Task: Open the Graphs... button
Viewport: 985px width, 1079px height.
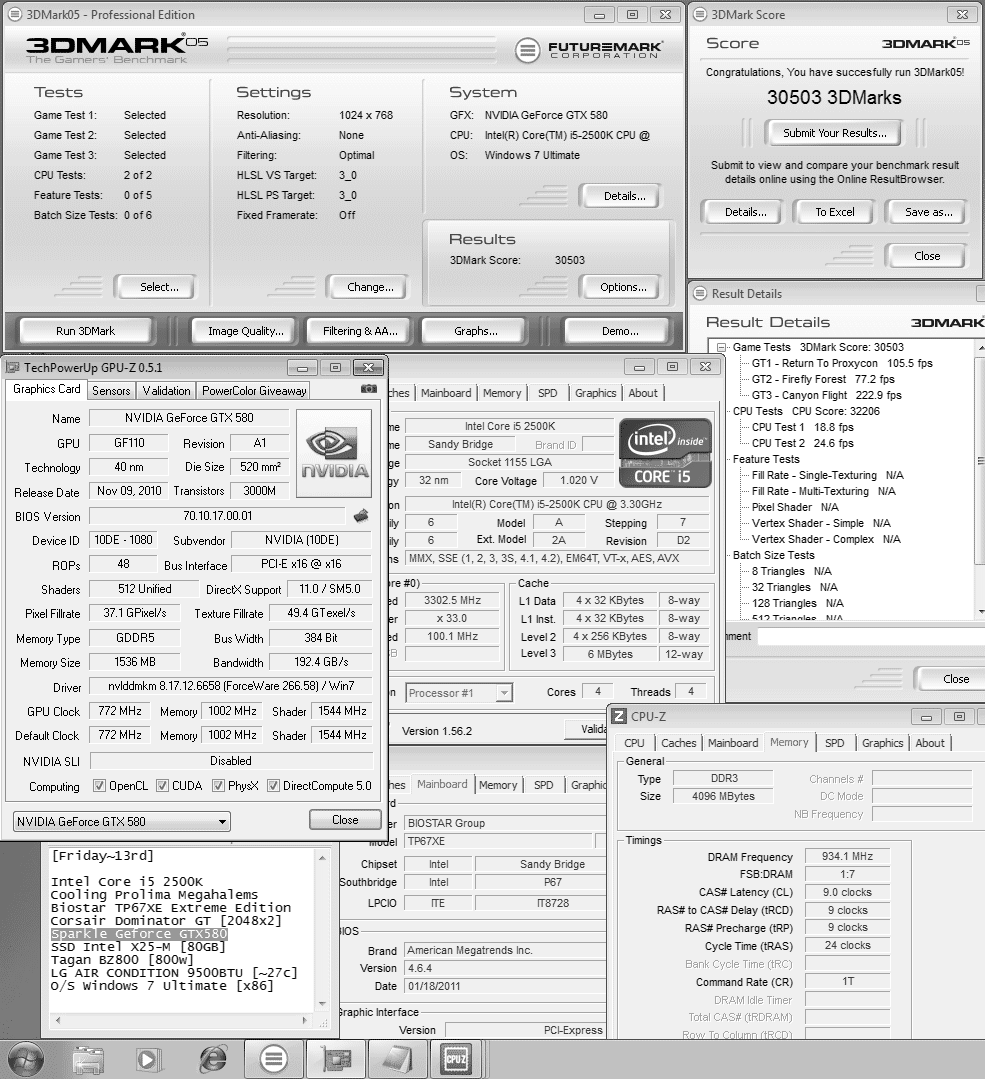Action: 476,331
